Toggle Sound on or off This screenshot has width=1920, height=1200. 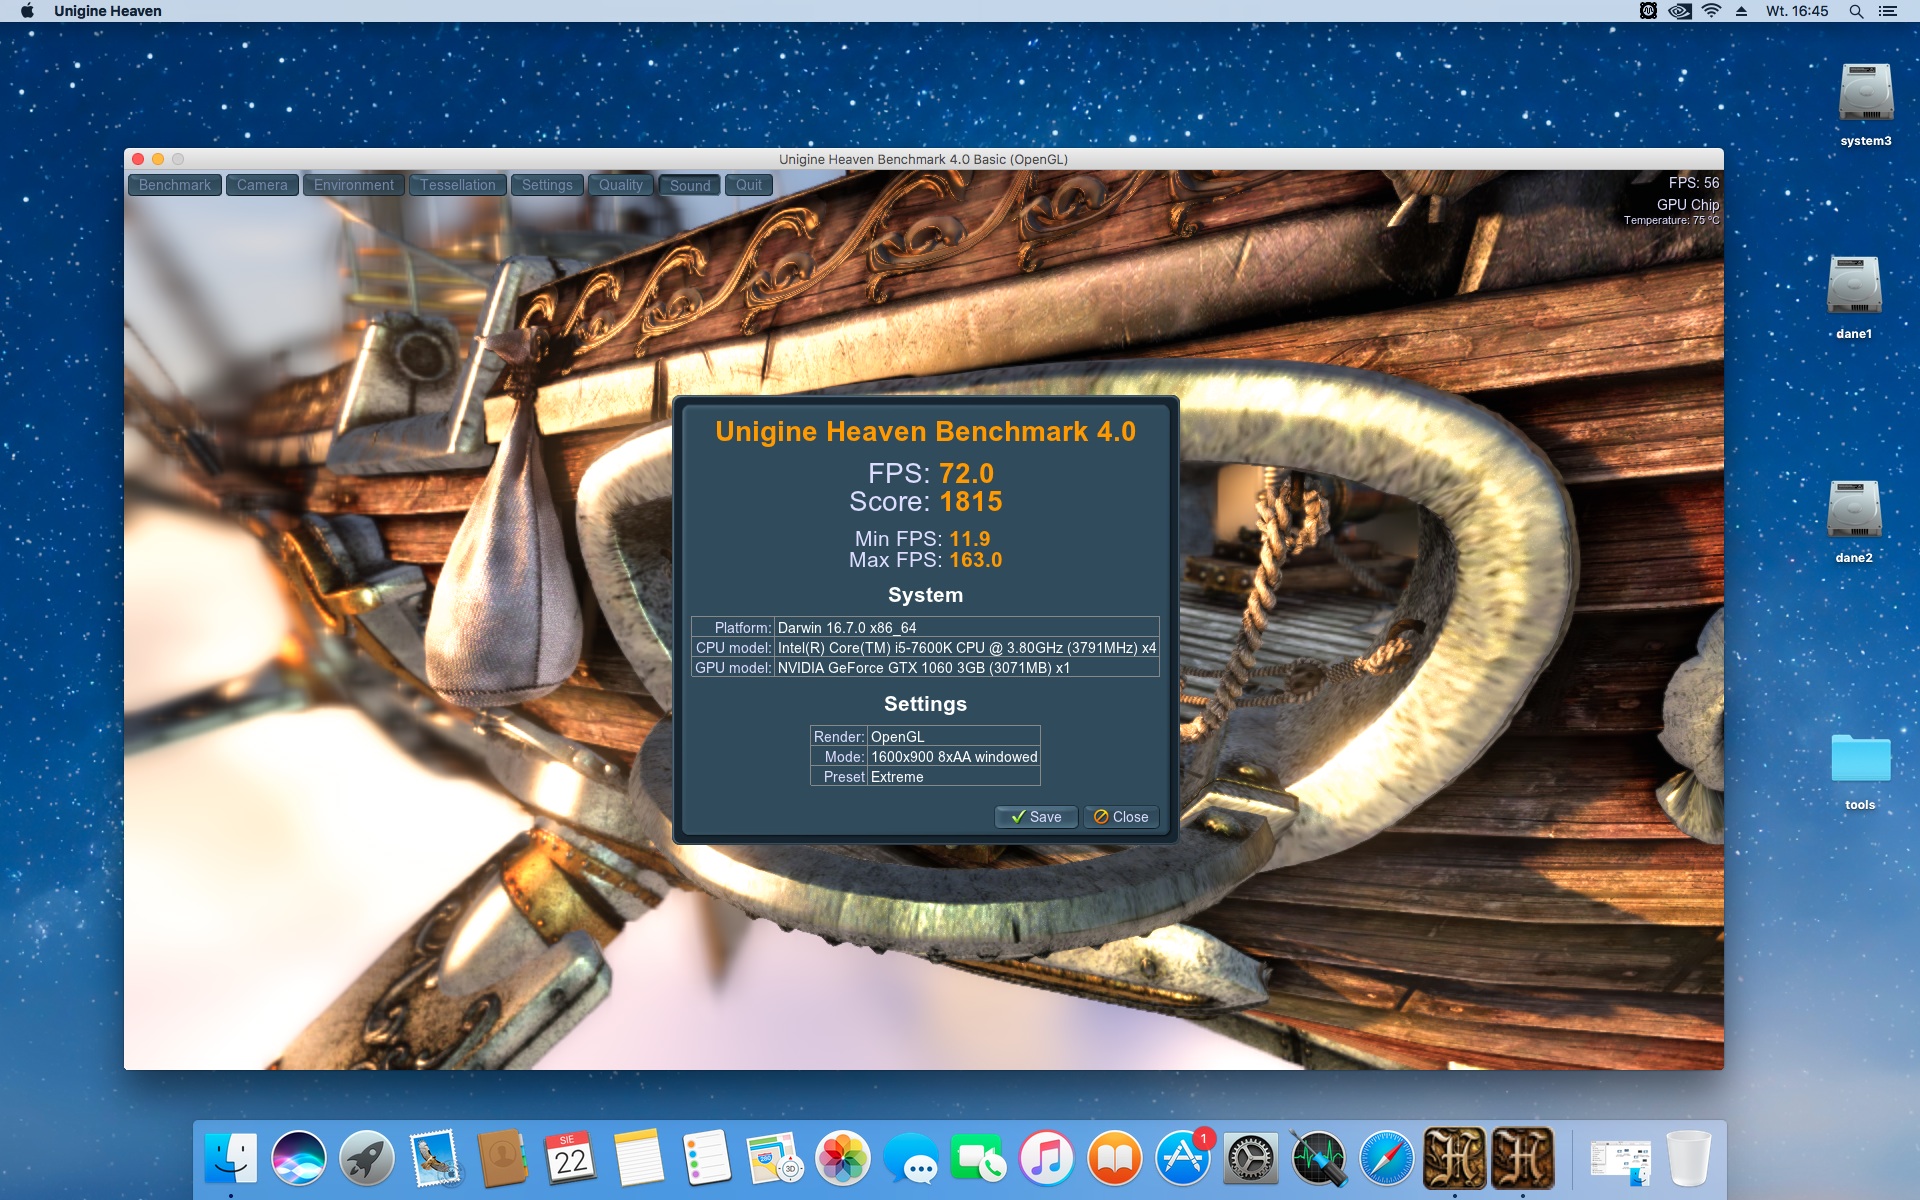tap(690, 185)
